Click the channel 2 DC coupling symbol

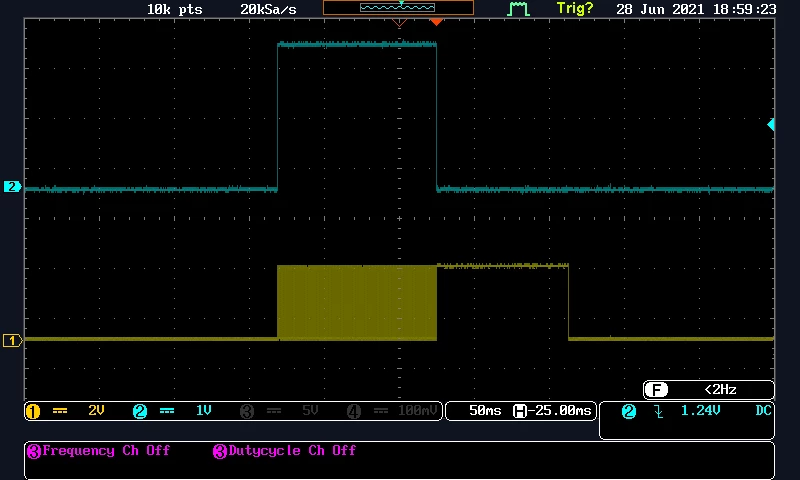(167, 411)
